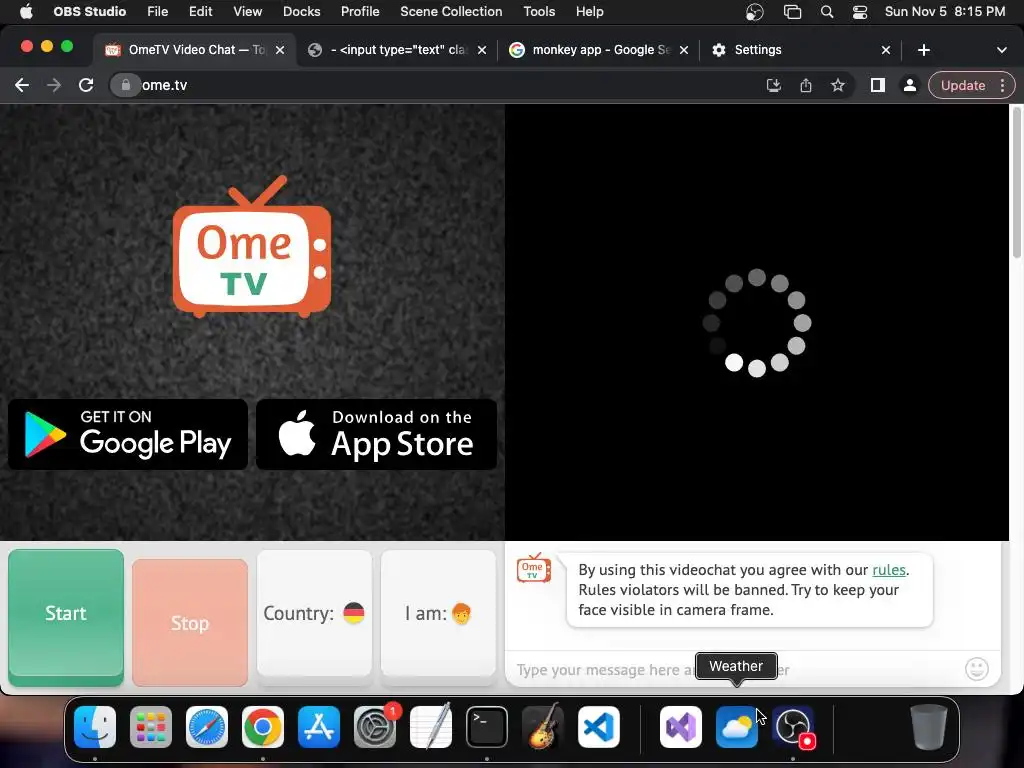Open Launchpad from the dock
This screenshot has width=1024, height=768.
pos(151,727)
